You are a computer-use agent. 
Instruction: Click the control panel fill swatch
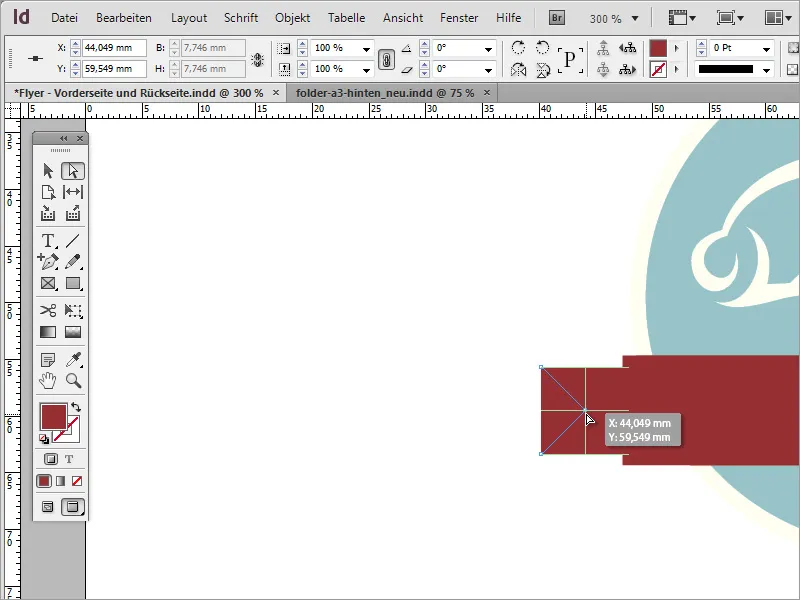coord(658,48)
